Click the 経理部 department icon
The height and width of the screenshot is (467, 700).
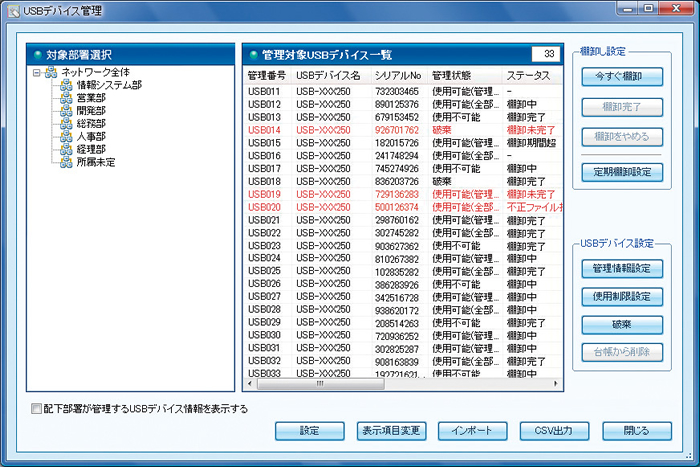point(67,149)
